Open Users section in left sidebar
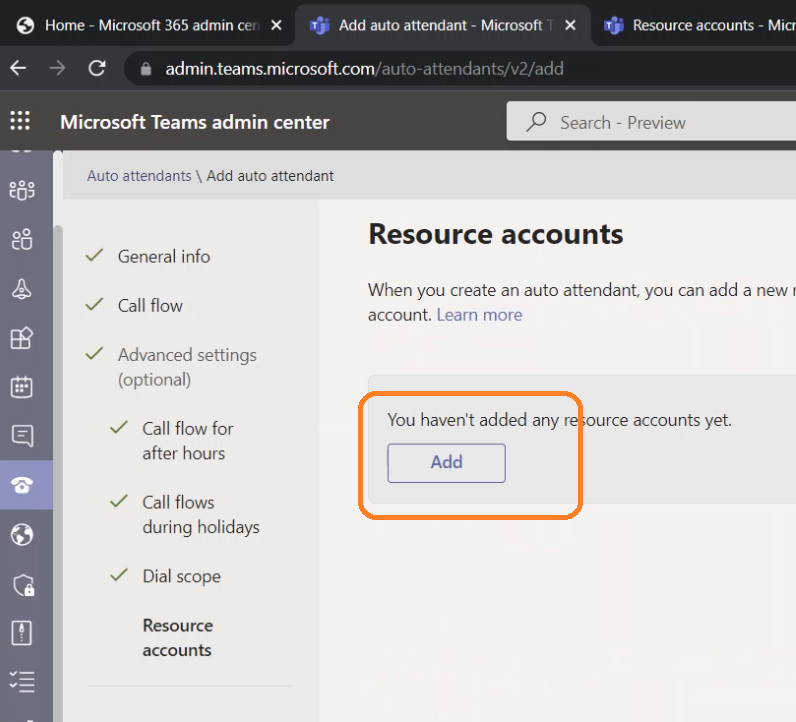The width and height of the screenshot is (796, 722). click(21, 239)
